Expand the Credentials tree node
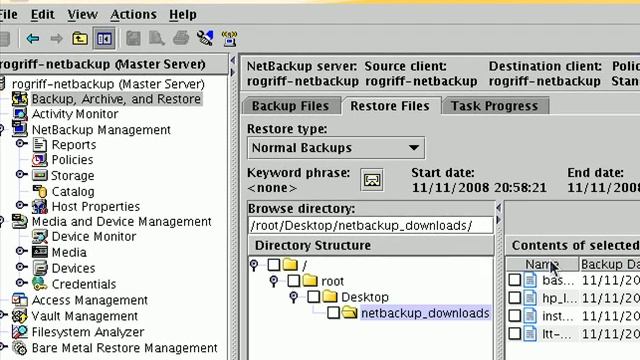640x360 pixels. [21, 282]
